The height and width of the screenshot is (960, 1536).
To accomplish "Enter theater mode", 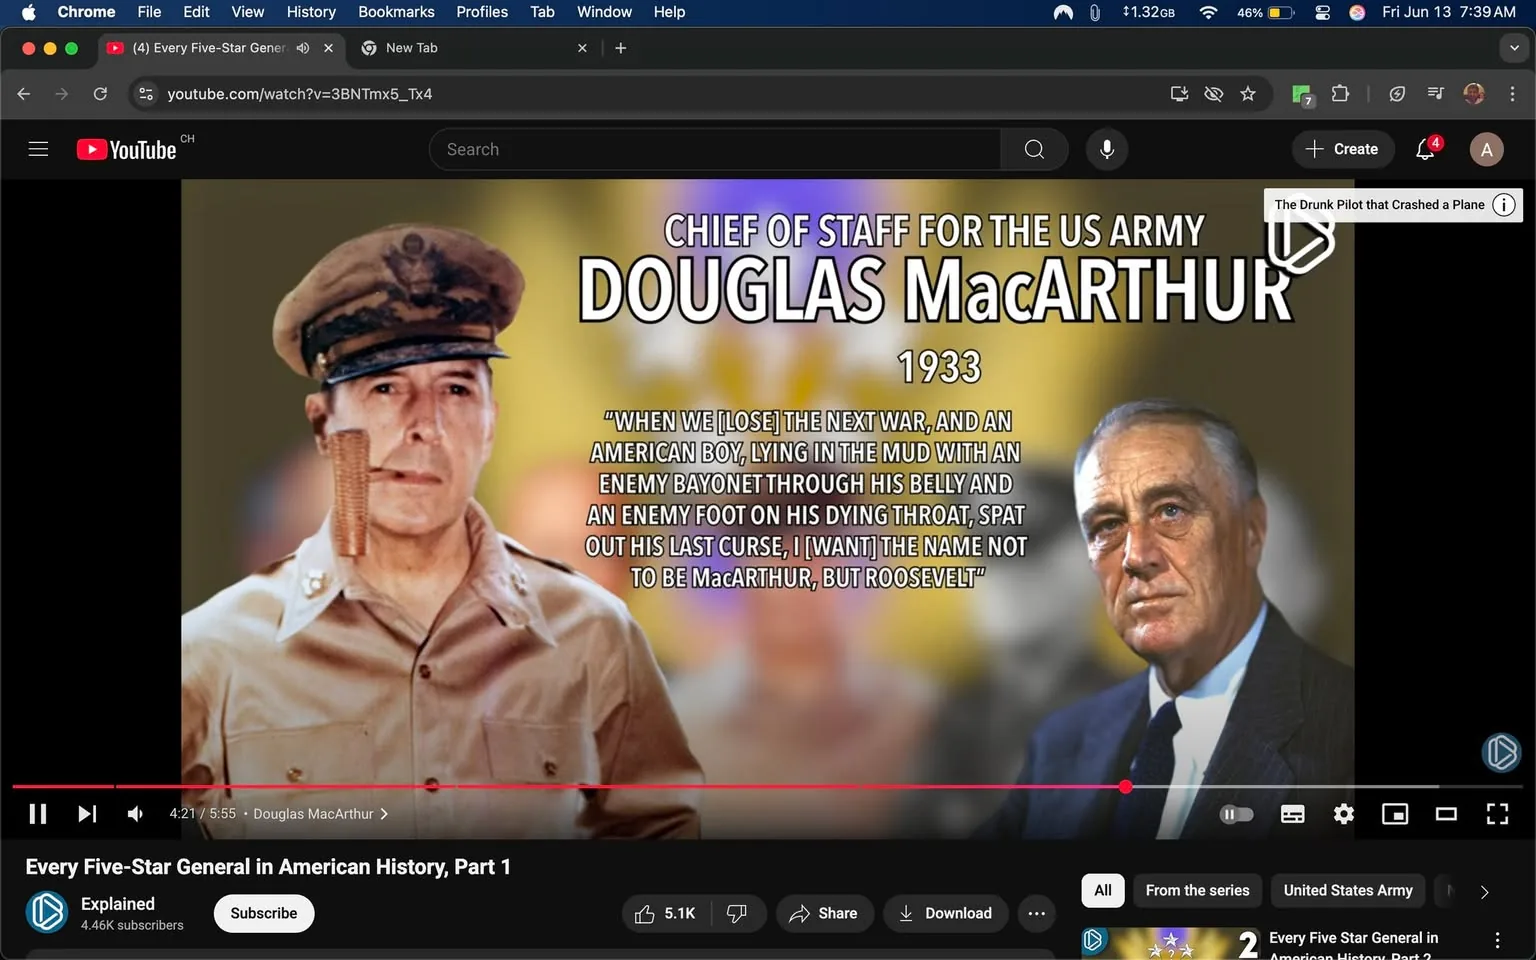I will pyautogui.click(x=1446, y=813).
